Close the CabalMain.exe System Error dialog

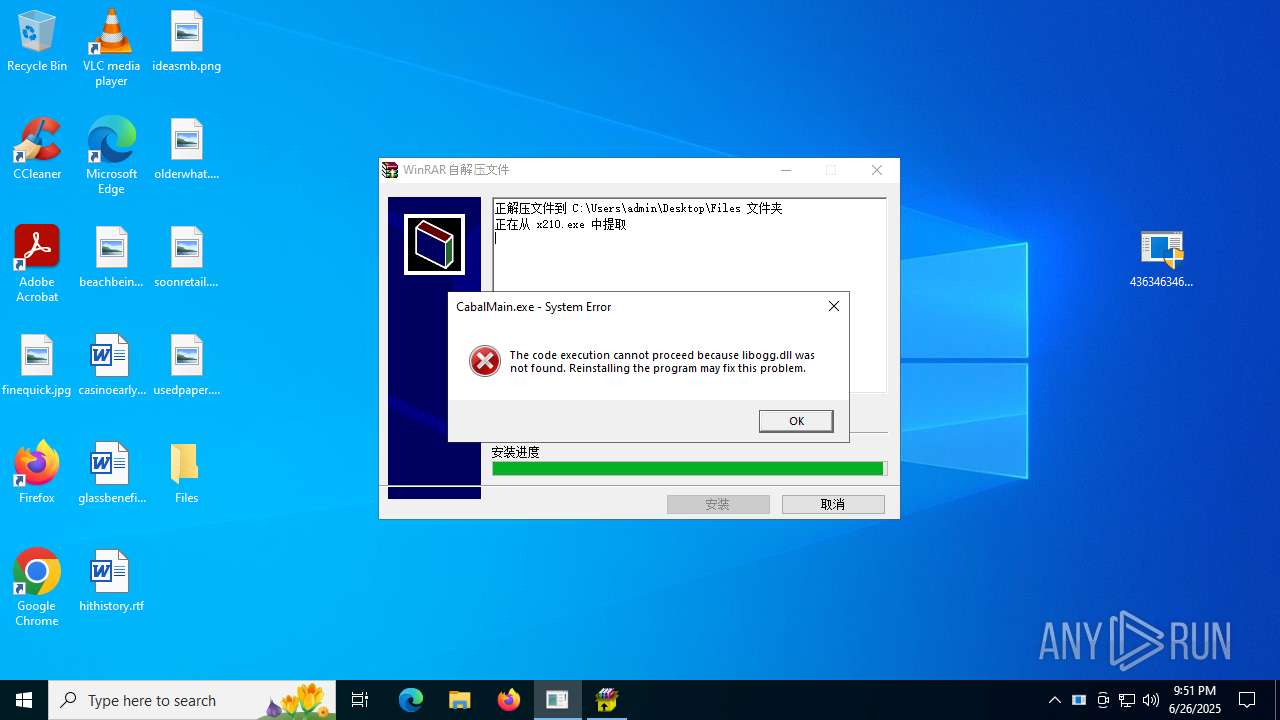(834, 306)
